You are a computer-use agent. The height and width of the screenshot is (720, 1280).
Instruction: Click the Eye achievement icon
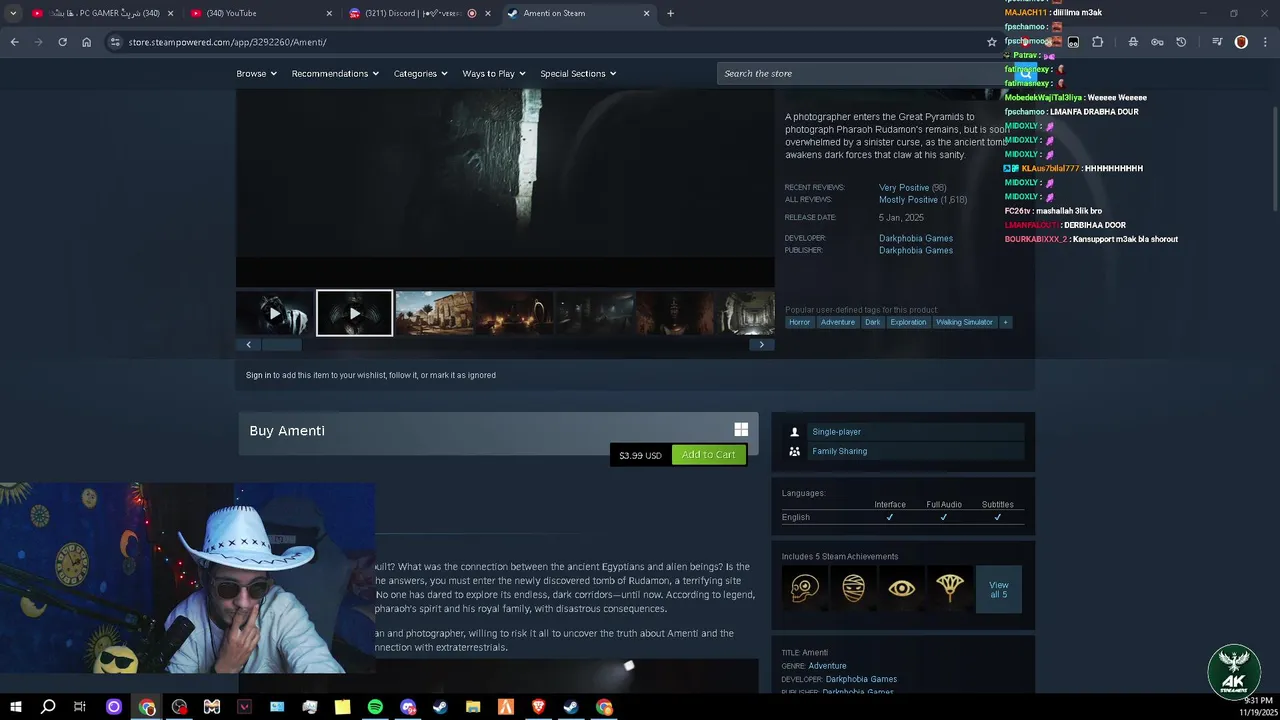(x=901, y=588)
